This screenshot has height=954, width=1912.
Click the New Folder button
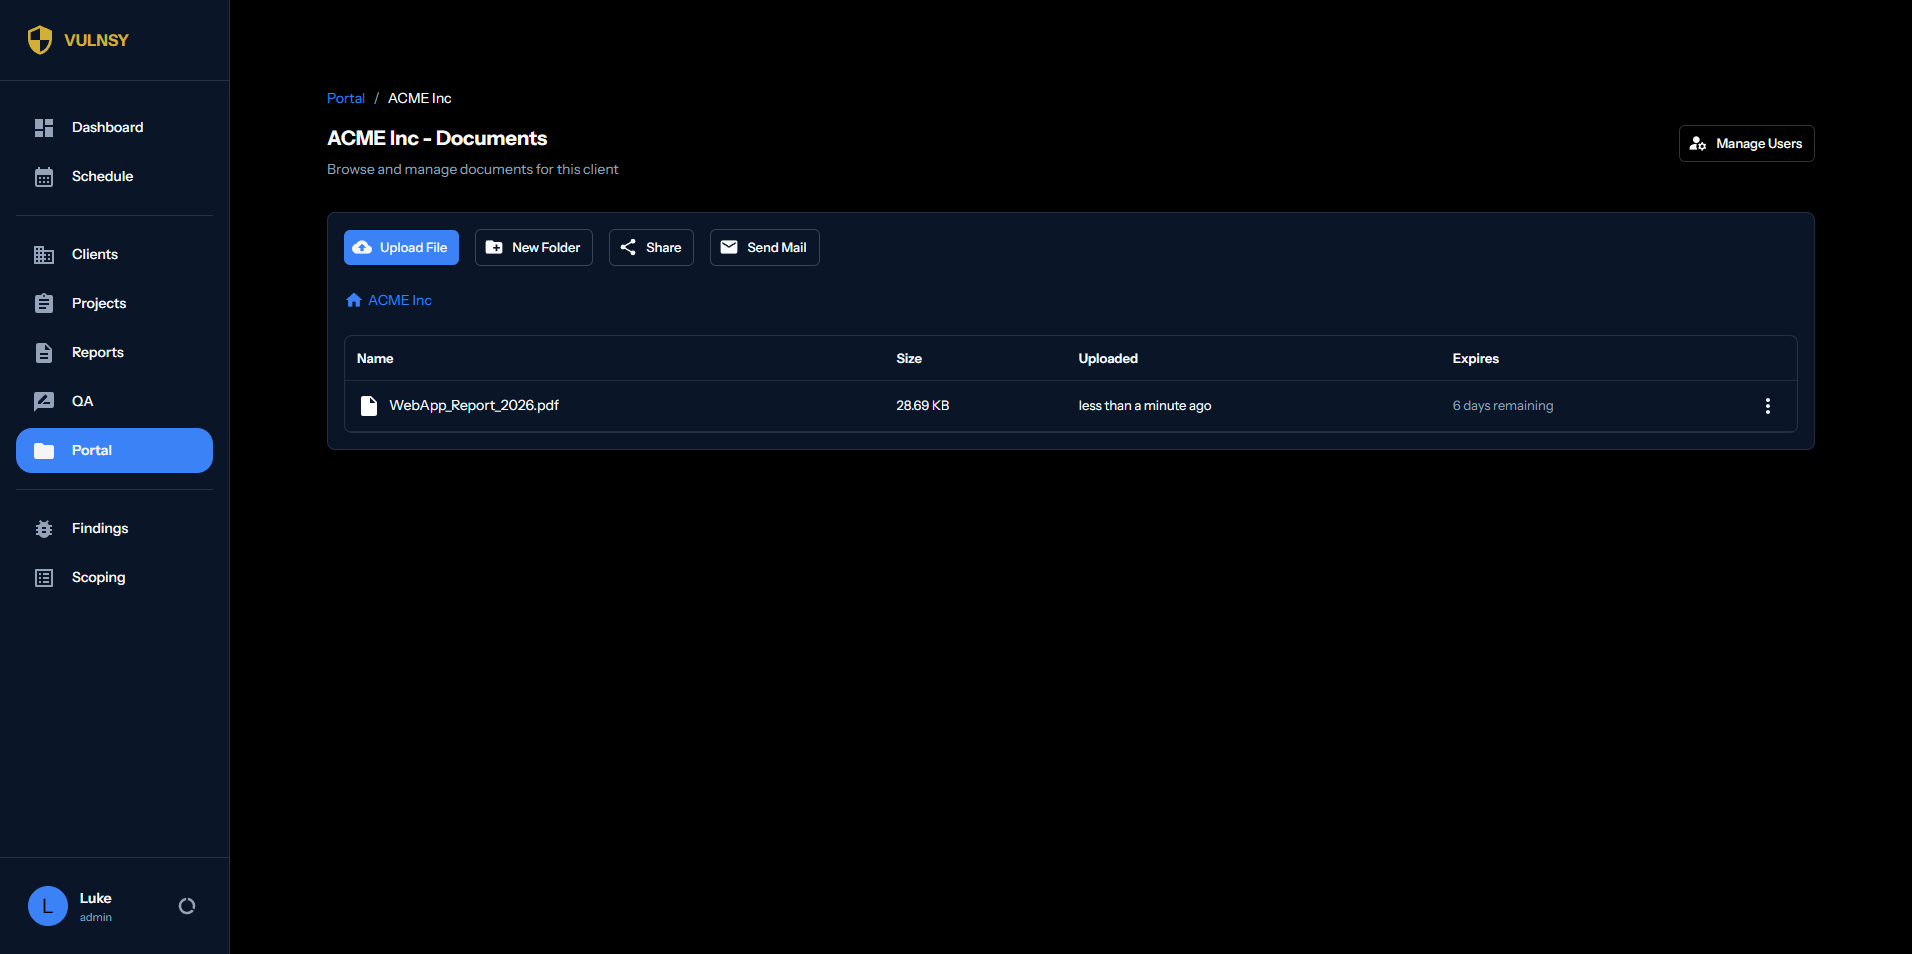[533, 247]
